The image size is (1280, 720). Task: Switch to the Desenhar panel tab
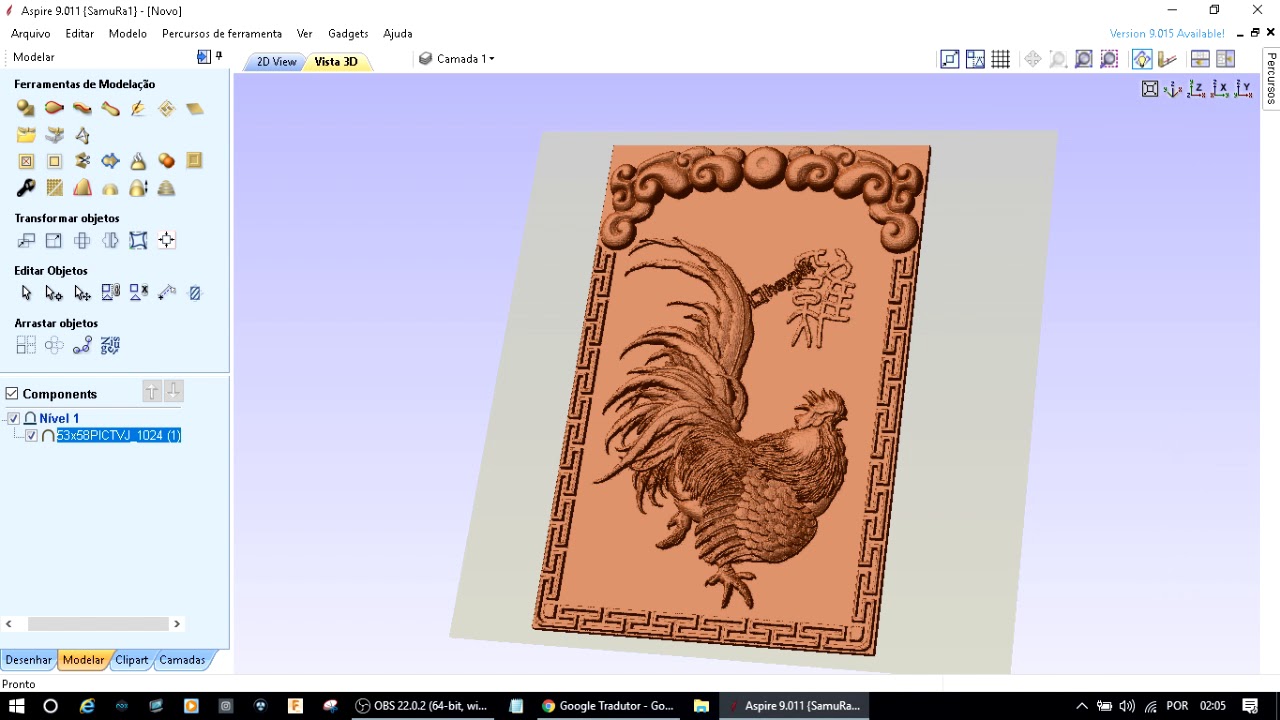tap(28, 660)
